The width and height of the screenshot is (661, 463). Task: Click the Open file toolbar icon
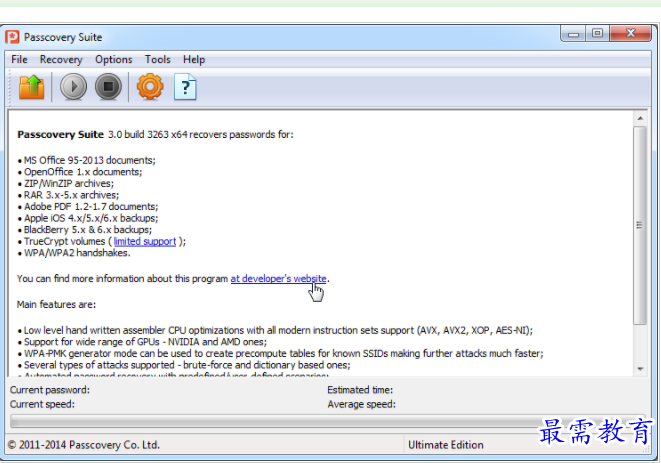pyautogui.click(x=32, y=87)
